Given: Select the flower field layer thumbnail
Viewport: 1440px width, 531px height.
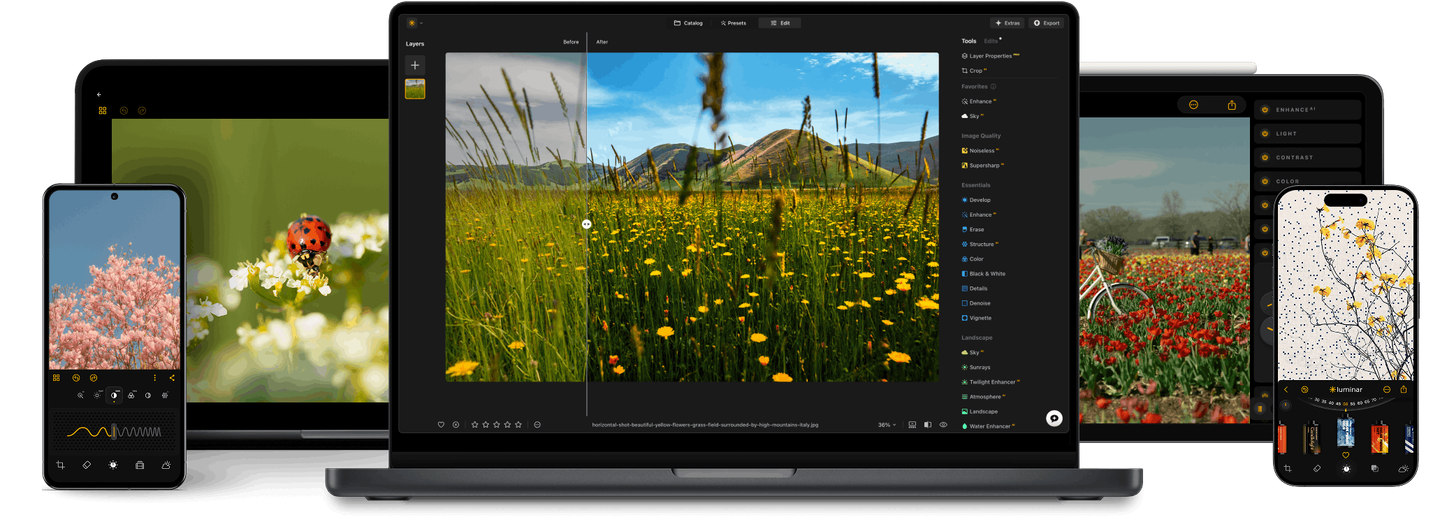Looking at the screenshot, I should (x=415, y=89).
